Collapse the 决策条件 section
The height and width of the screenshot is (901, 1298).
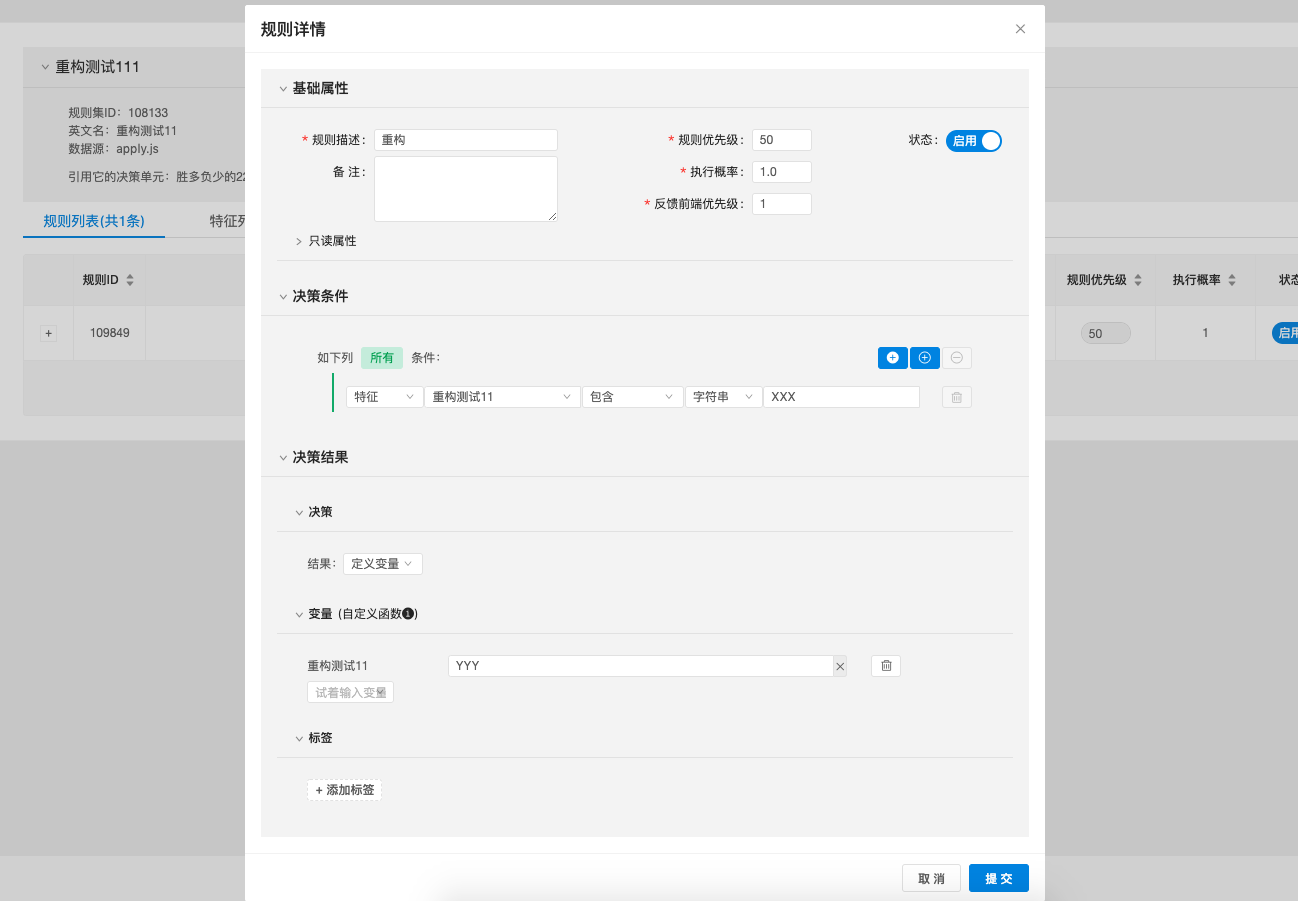pyautogui.click(x=284, y=297)
